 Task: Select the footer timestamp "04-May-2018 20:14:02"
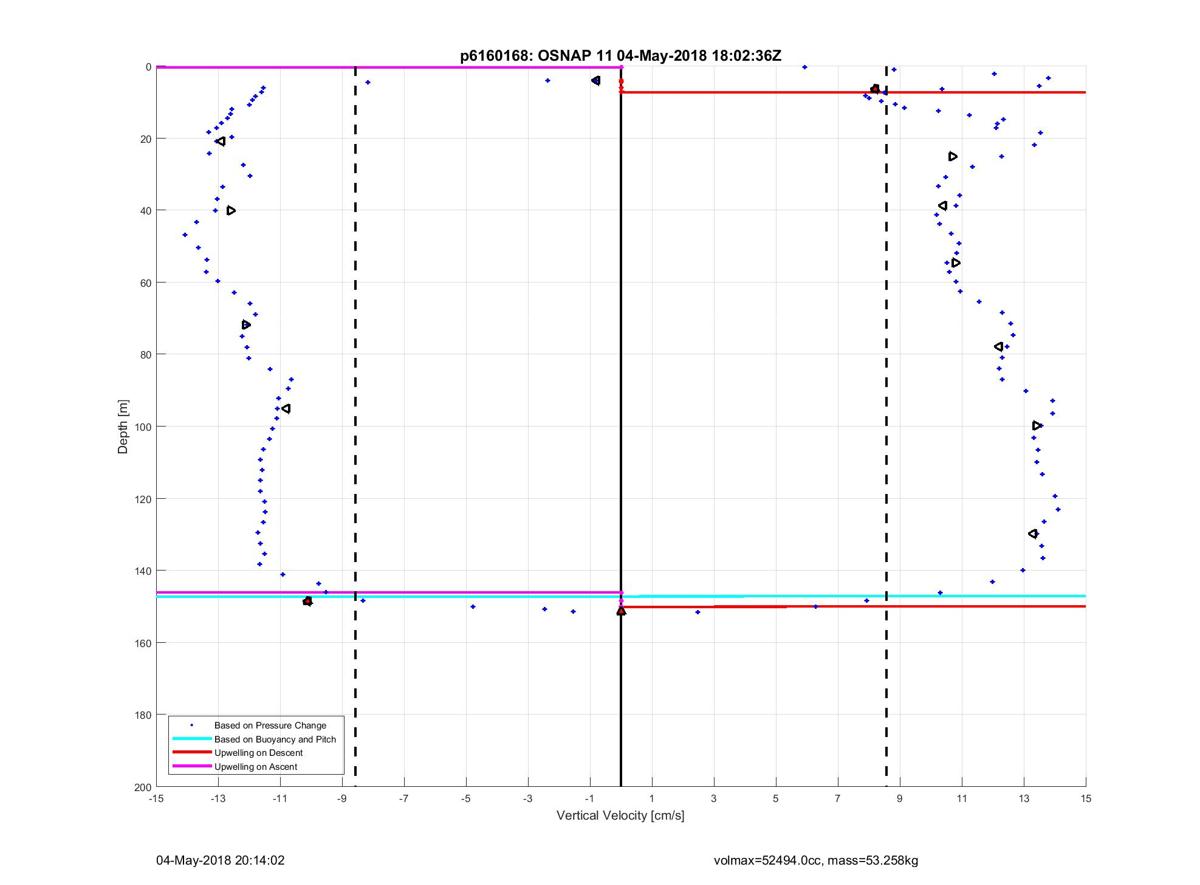[221, 860]
